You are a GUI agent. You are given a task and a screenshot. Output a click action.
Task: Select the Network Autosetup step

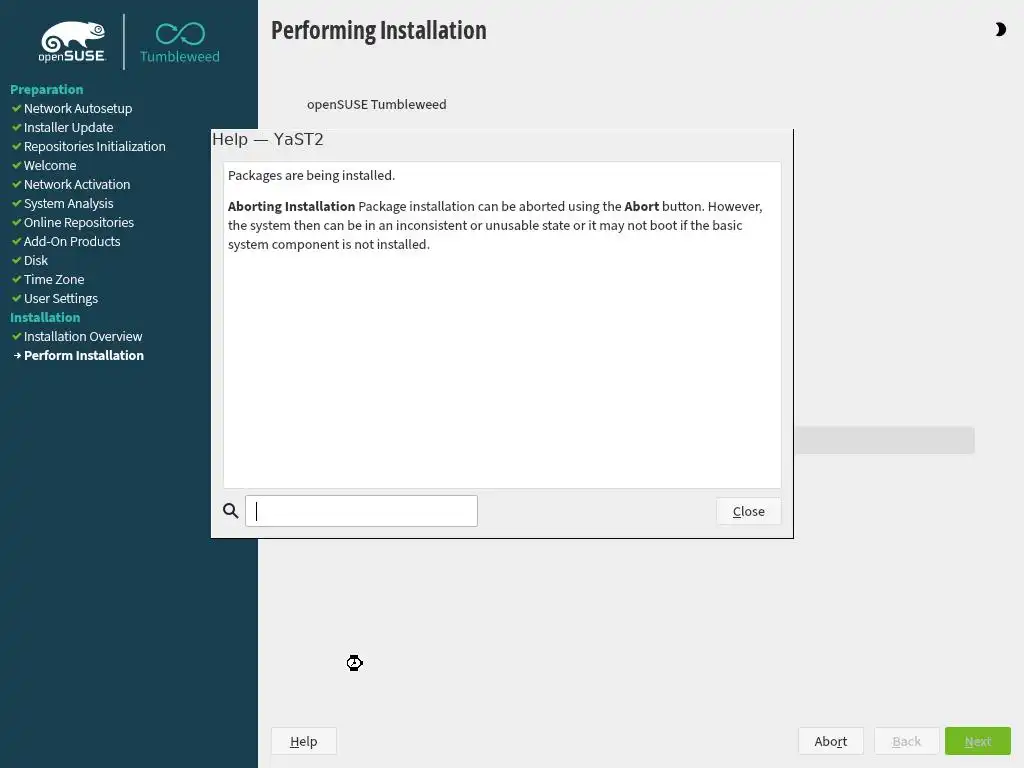point(78,108)
